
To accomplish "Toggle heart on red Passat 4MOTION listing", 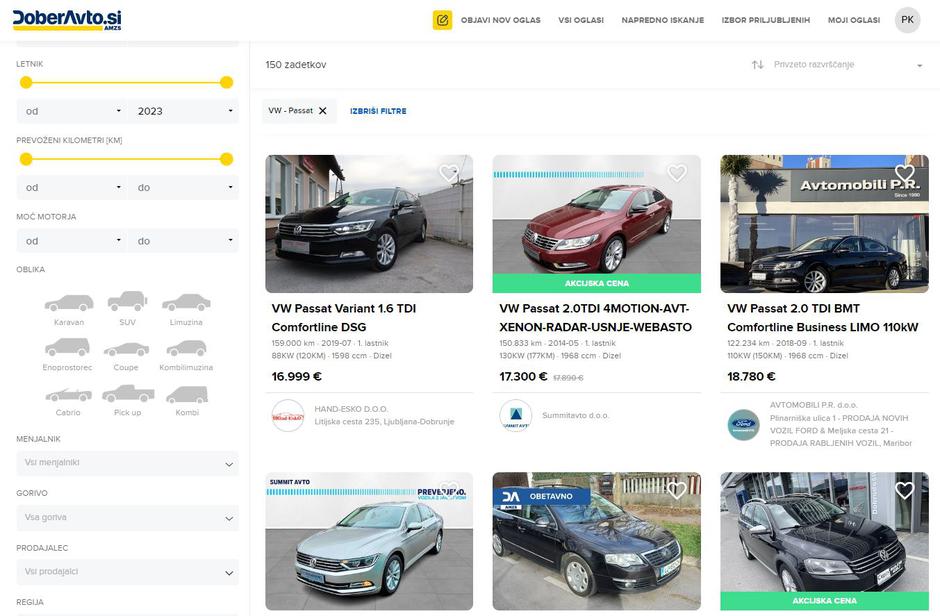I will click(x=677, y=173).
